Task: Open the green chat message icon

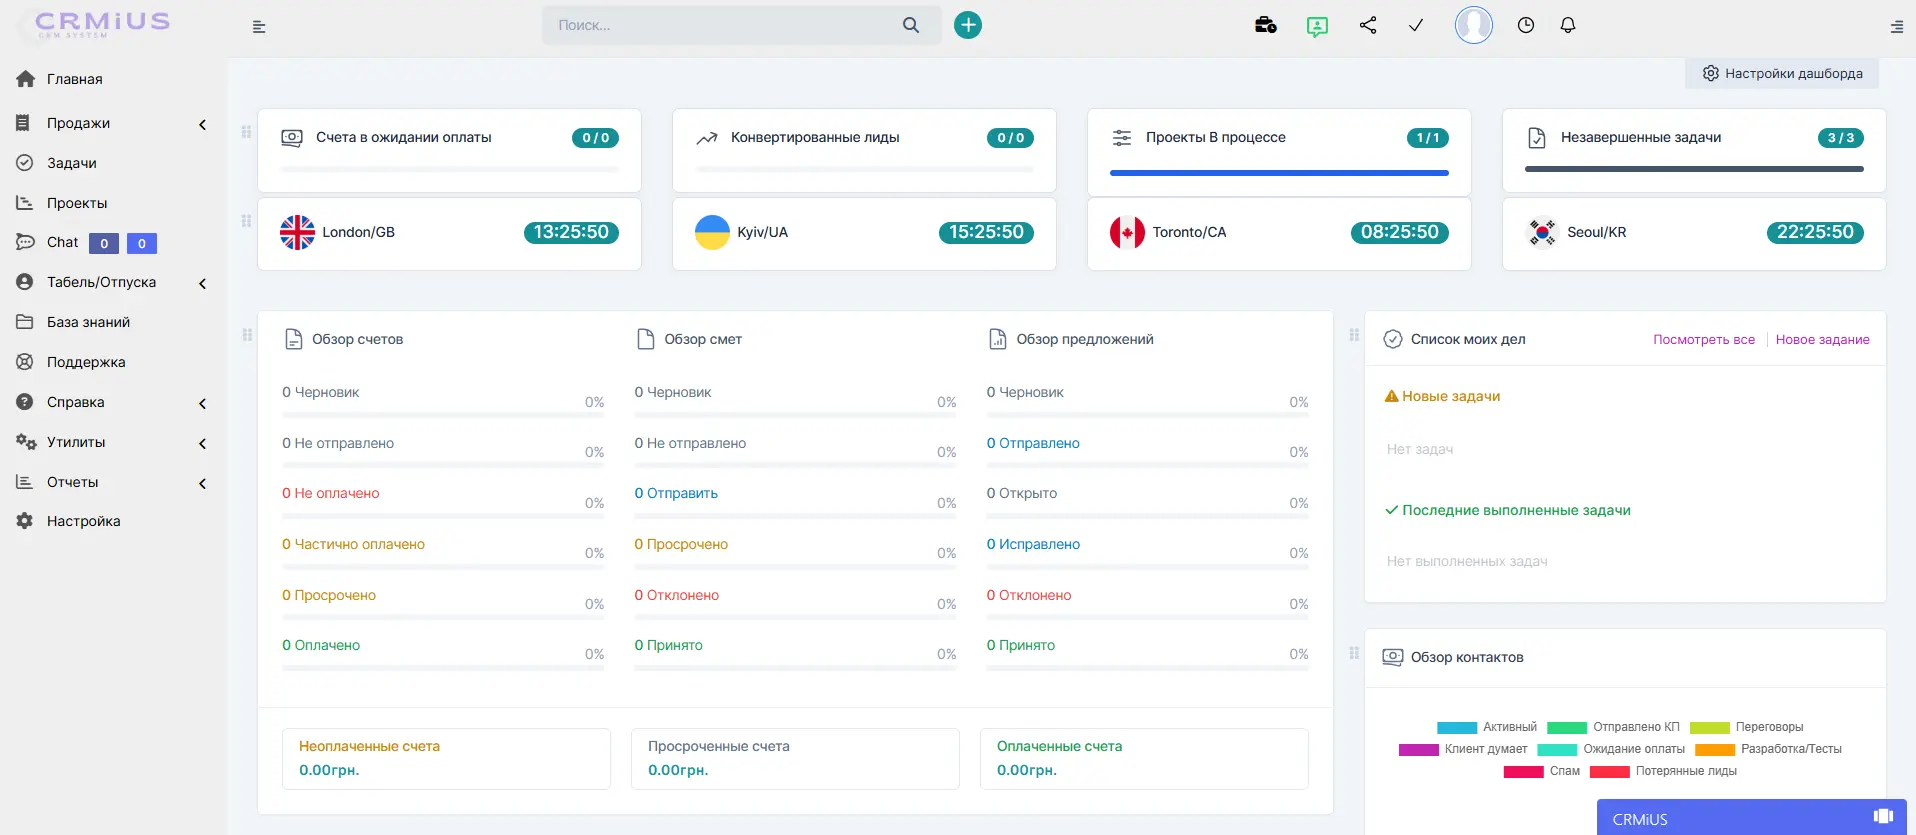Action: pyautogui.click(x=1318, y=26)
